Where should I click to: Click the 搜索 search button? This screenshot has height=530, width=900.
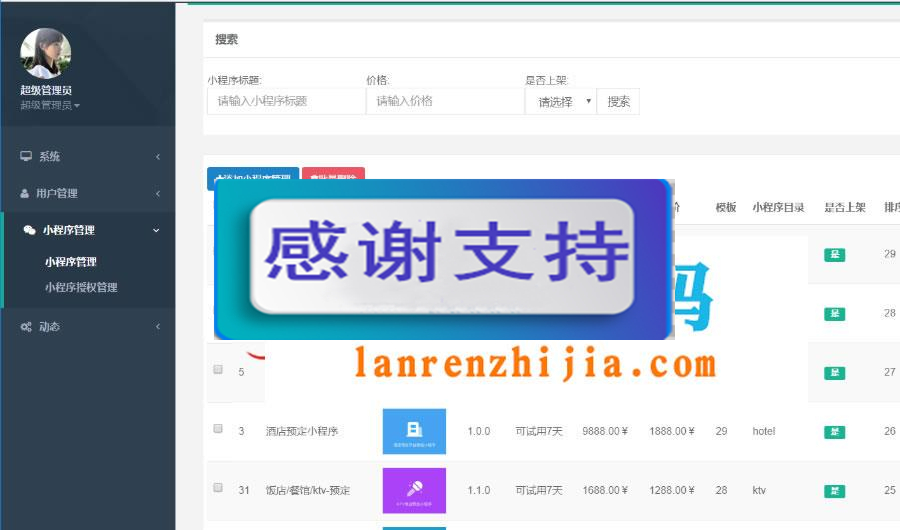(618, 102)
